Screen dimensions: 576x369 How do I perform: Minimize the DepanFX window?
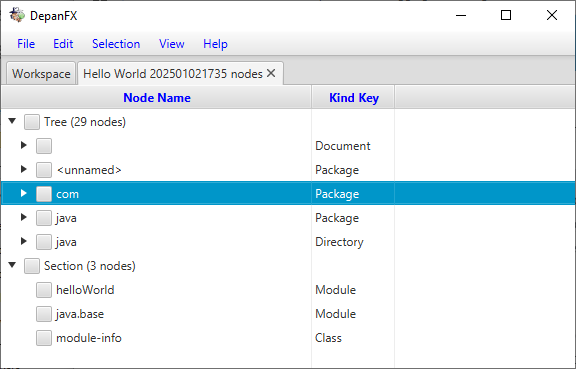click(x=461, y=15)
